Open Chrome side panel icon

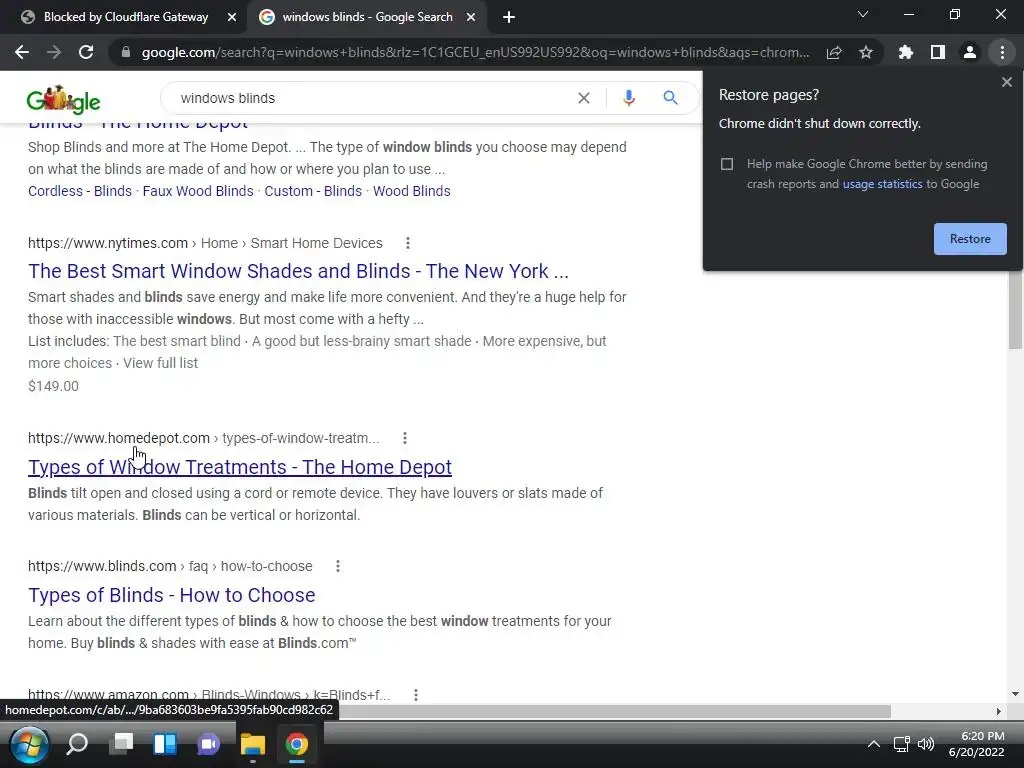pos(938,52)
